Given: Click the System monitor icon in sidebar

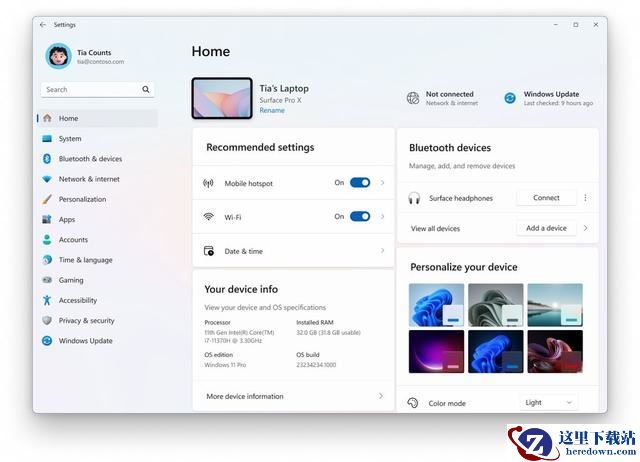Looking at the screenshot, I should pos(47,138).
